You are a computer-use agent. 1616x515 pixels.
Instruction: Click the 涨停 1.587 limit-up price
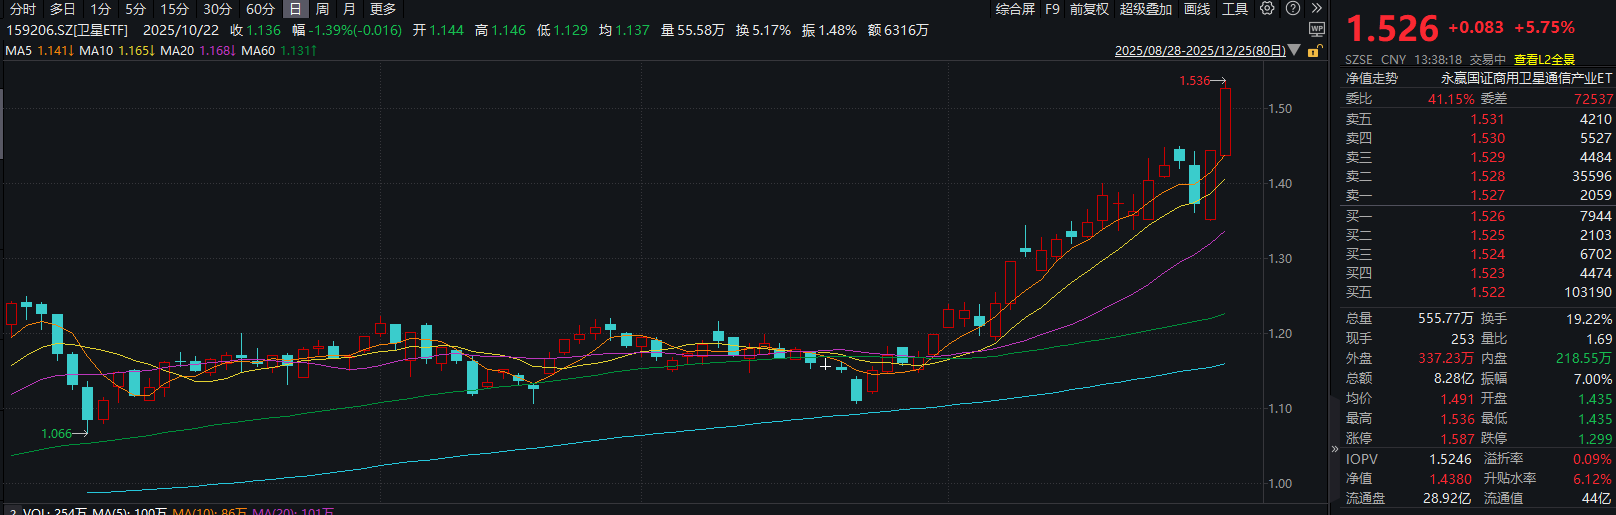pyautogui.click(x=1457, y=438)
